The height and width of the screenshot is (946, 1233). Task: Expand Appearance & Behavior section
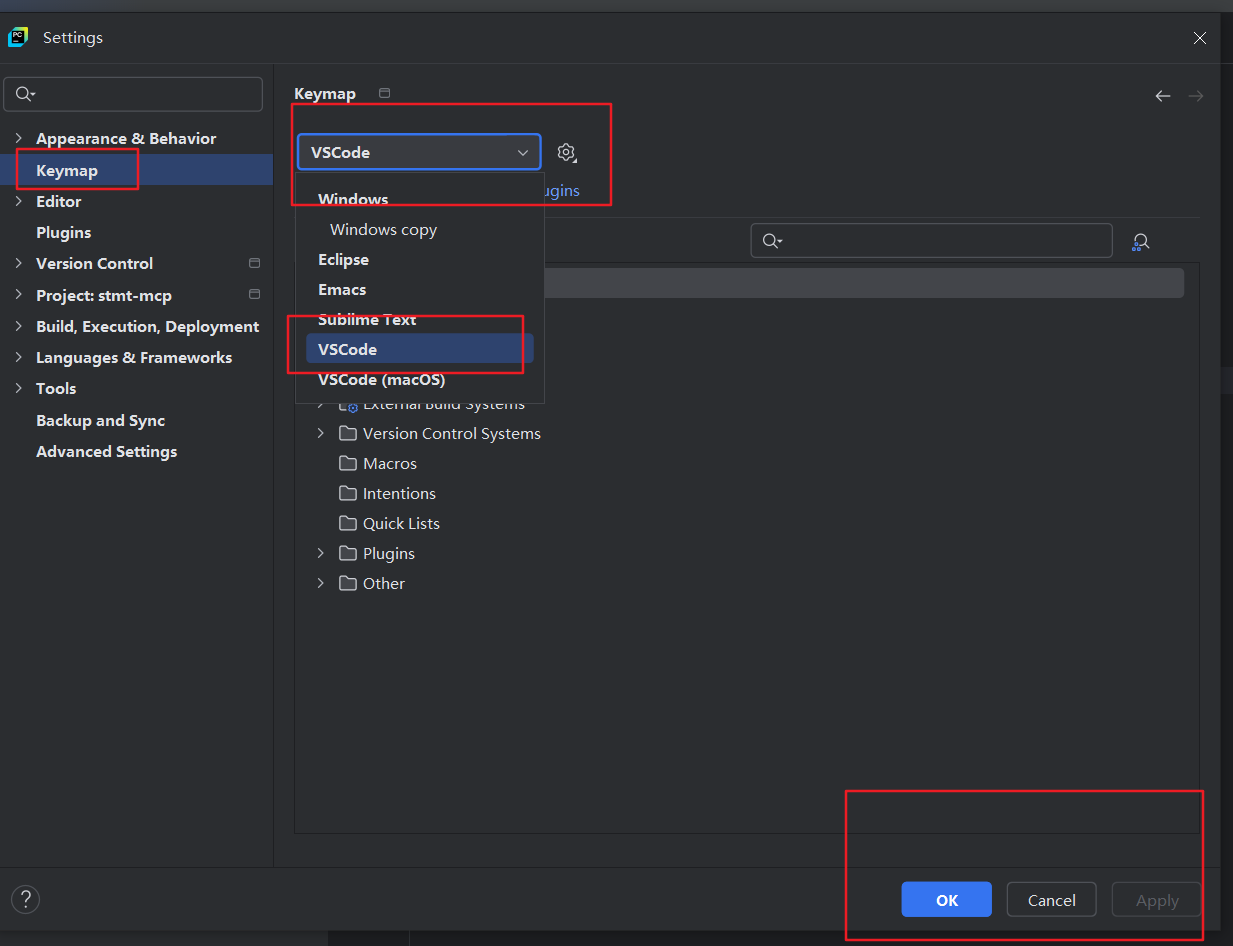click(18, 138)
